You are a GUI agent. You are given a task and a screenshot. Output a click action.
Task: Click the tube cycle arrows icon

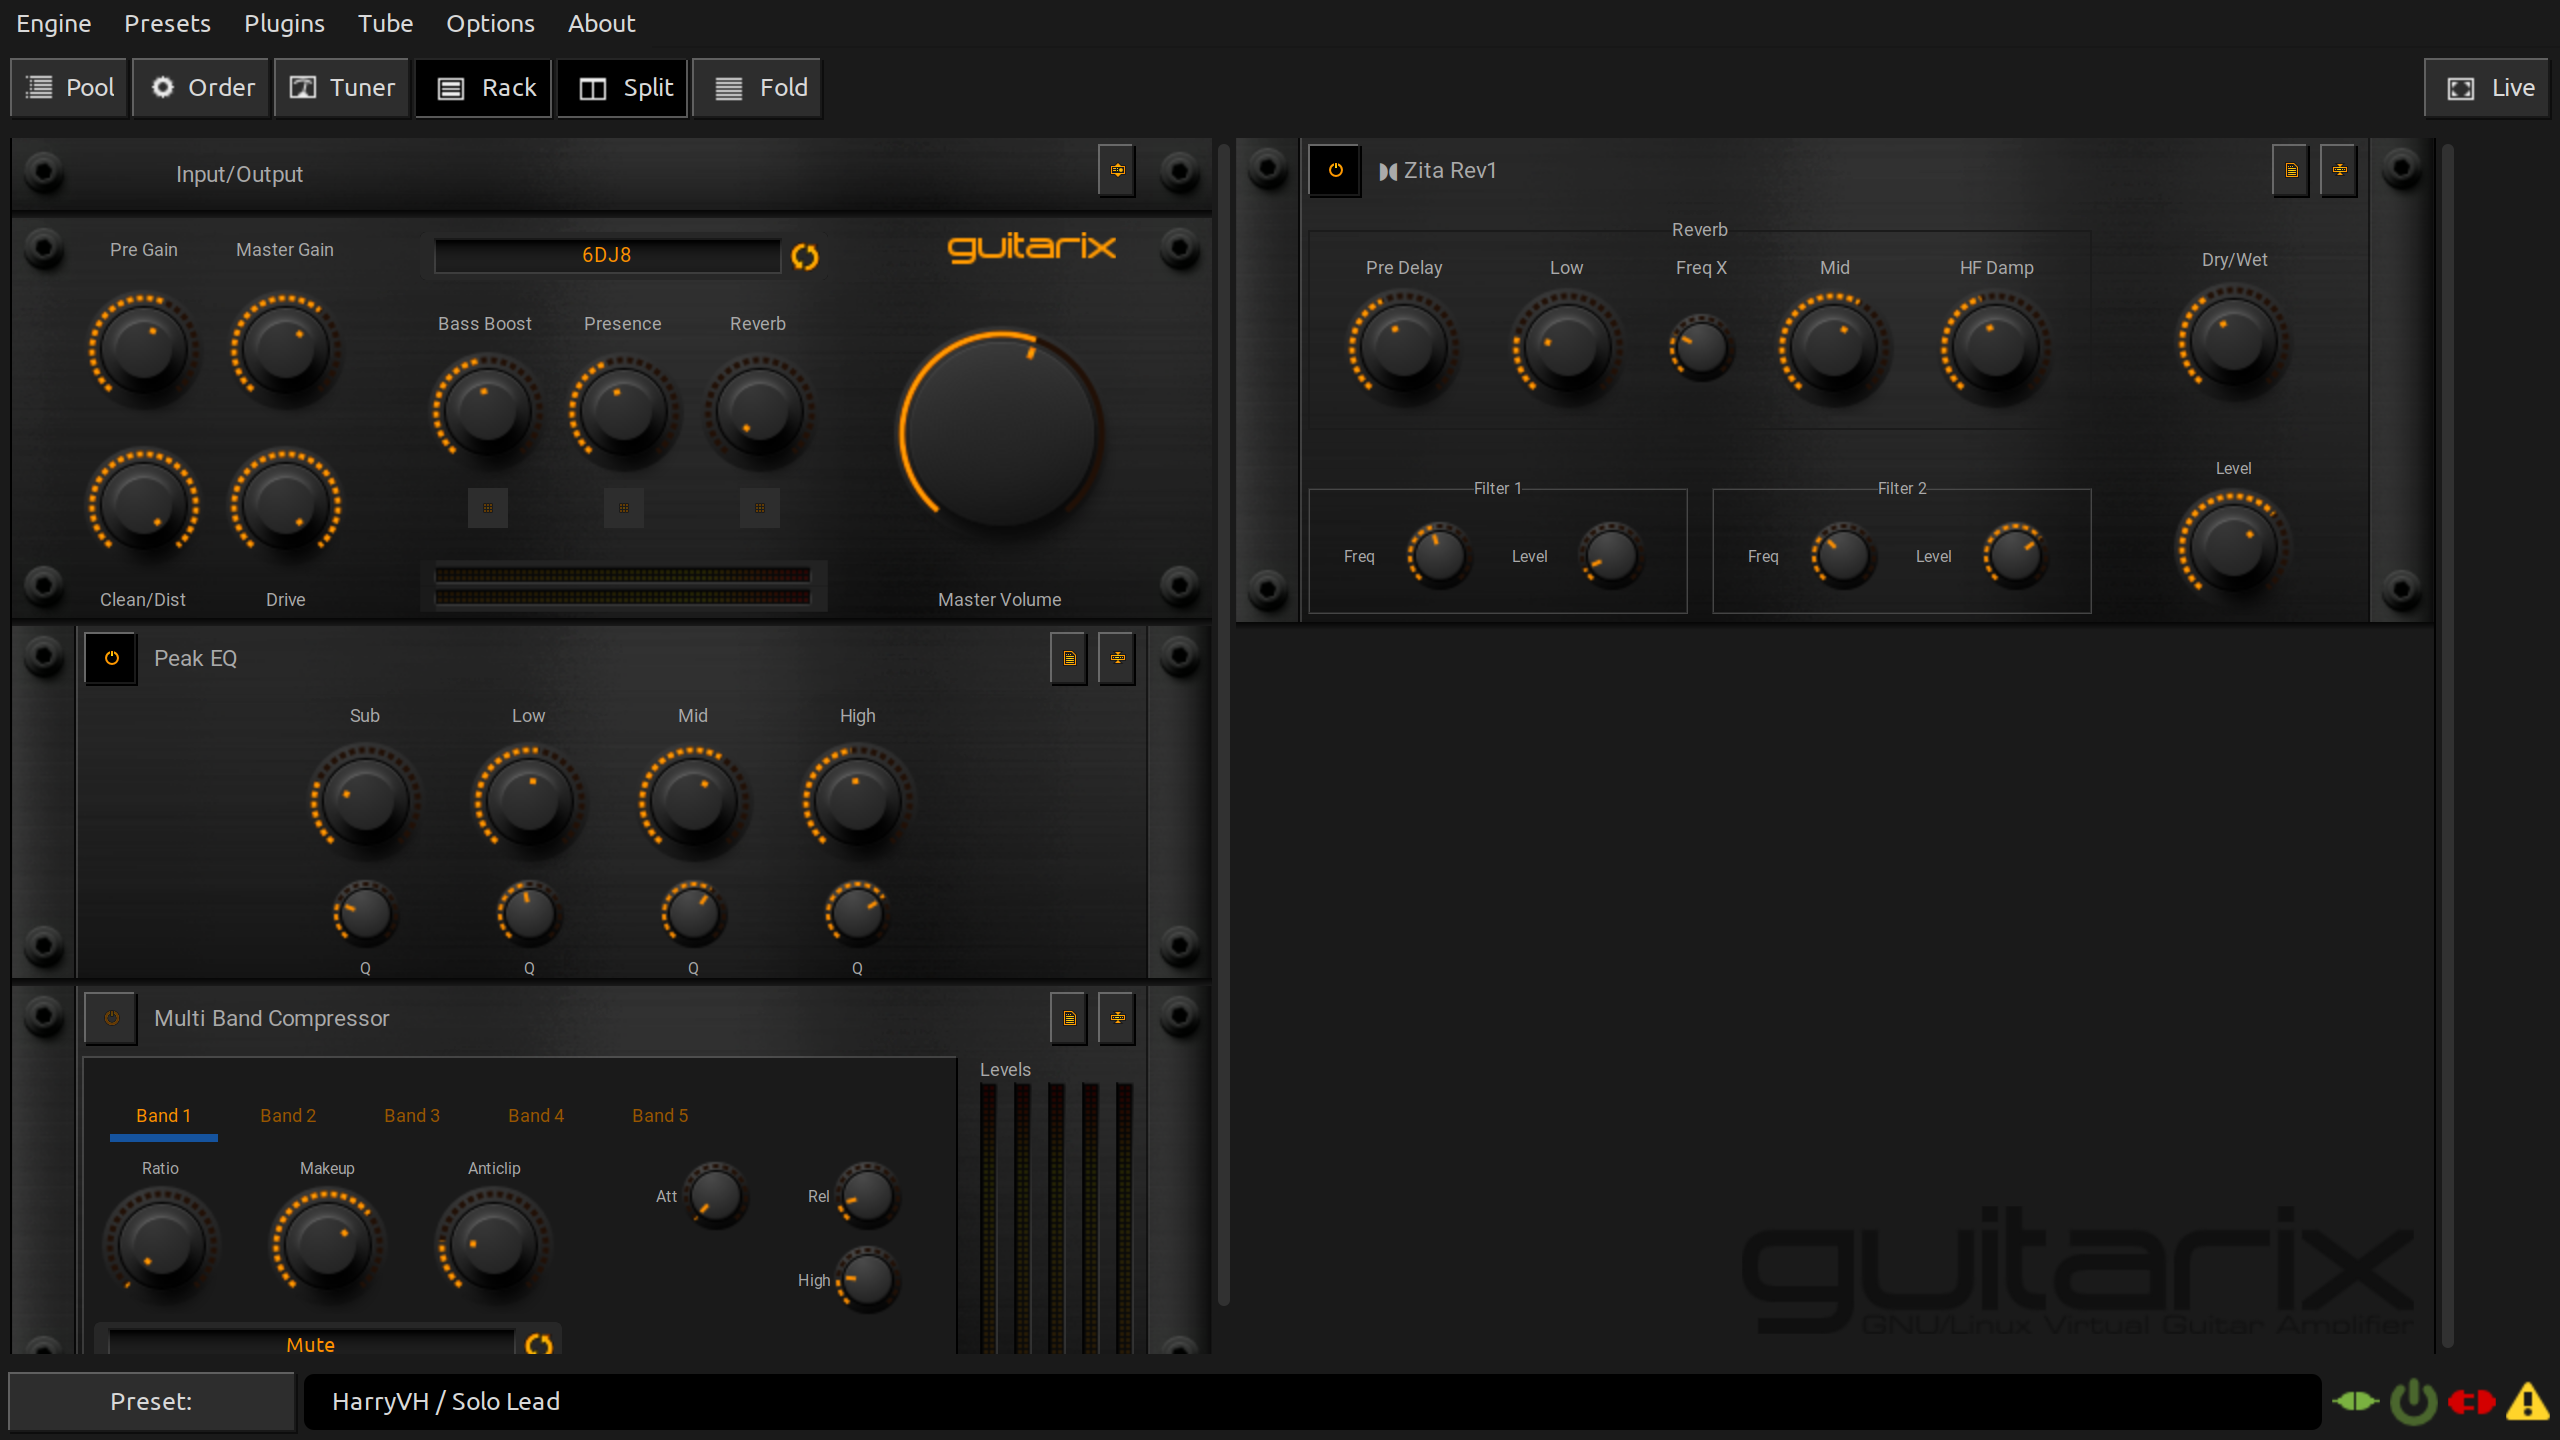point(805,257)
